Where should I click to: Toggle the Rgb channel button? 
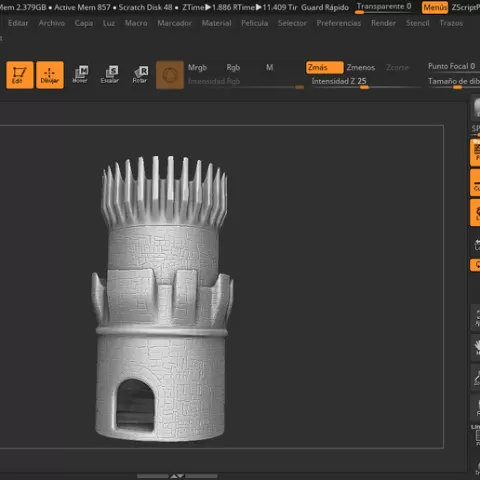233,67
